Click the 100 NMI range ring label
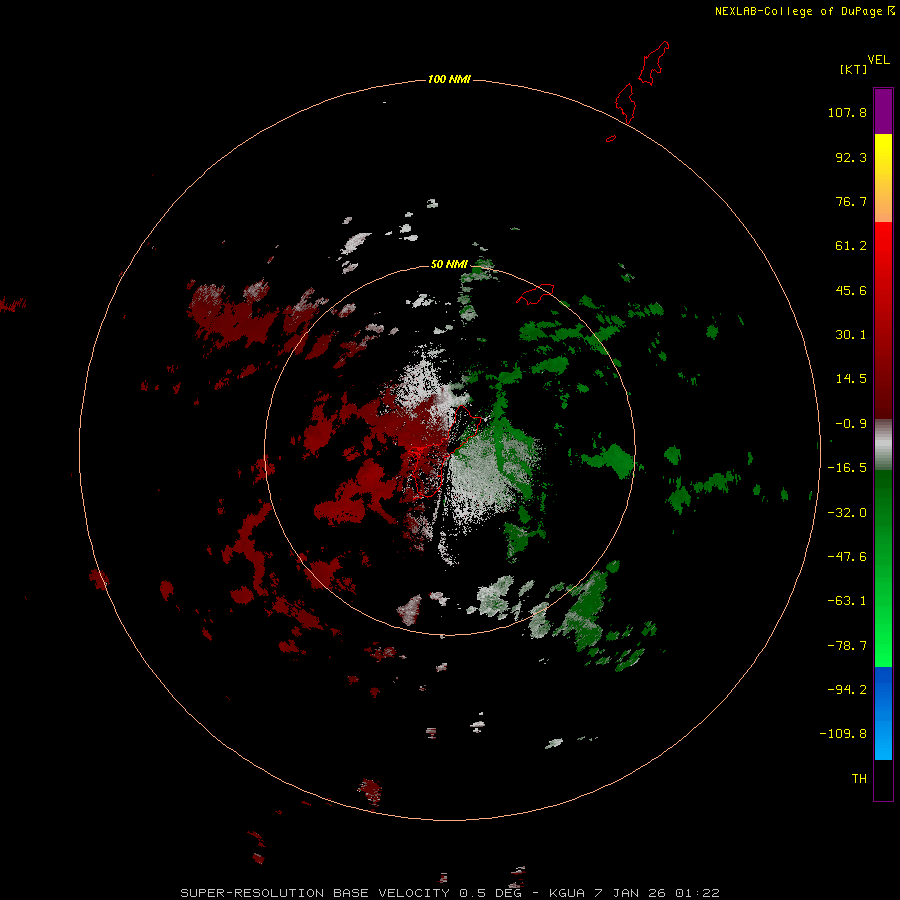 click(x=449, y=79)
